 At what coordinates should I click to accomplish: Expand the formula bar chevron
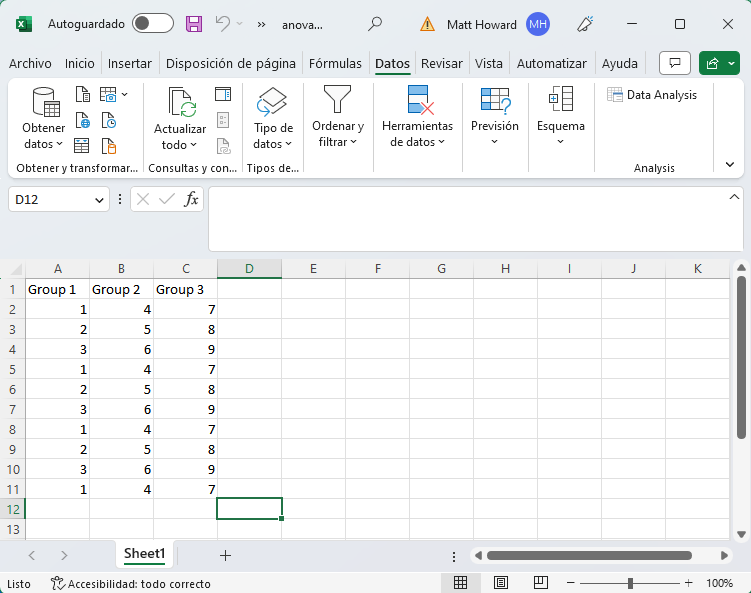[x=735, y=198]
